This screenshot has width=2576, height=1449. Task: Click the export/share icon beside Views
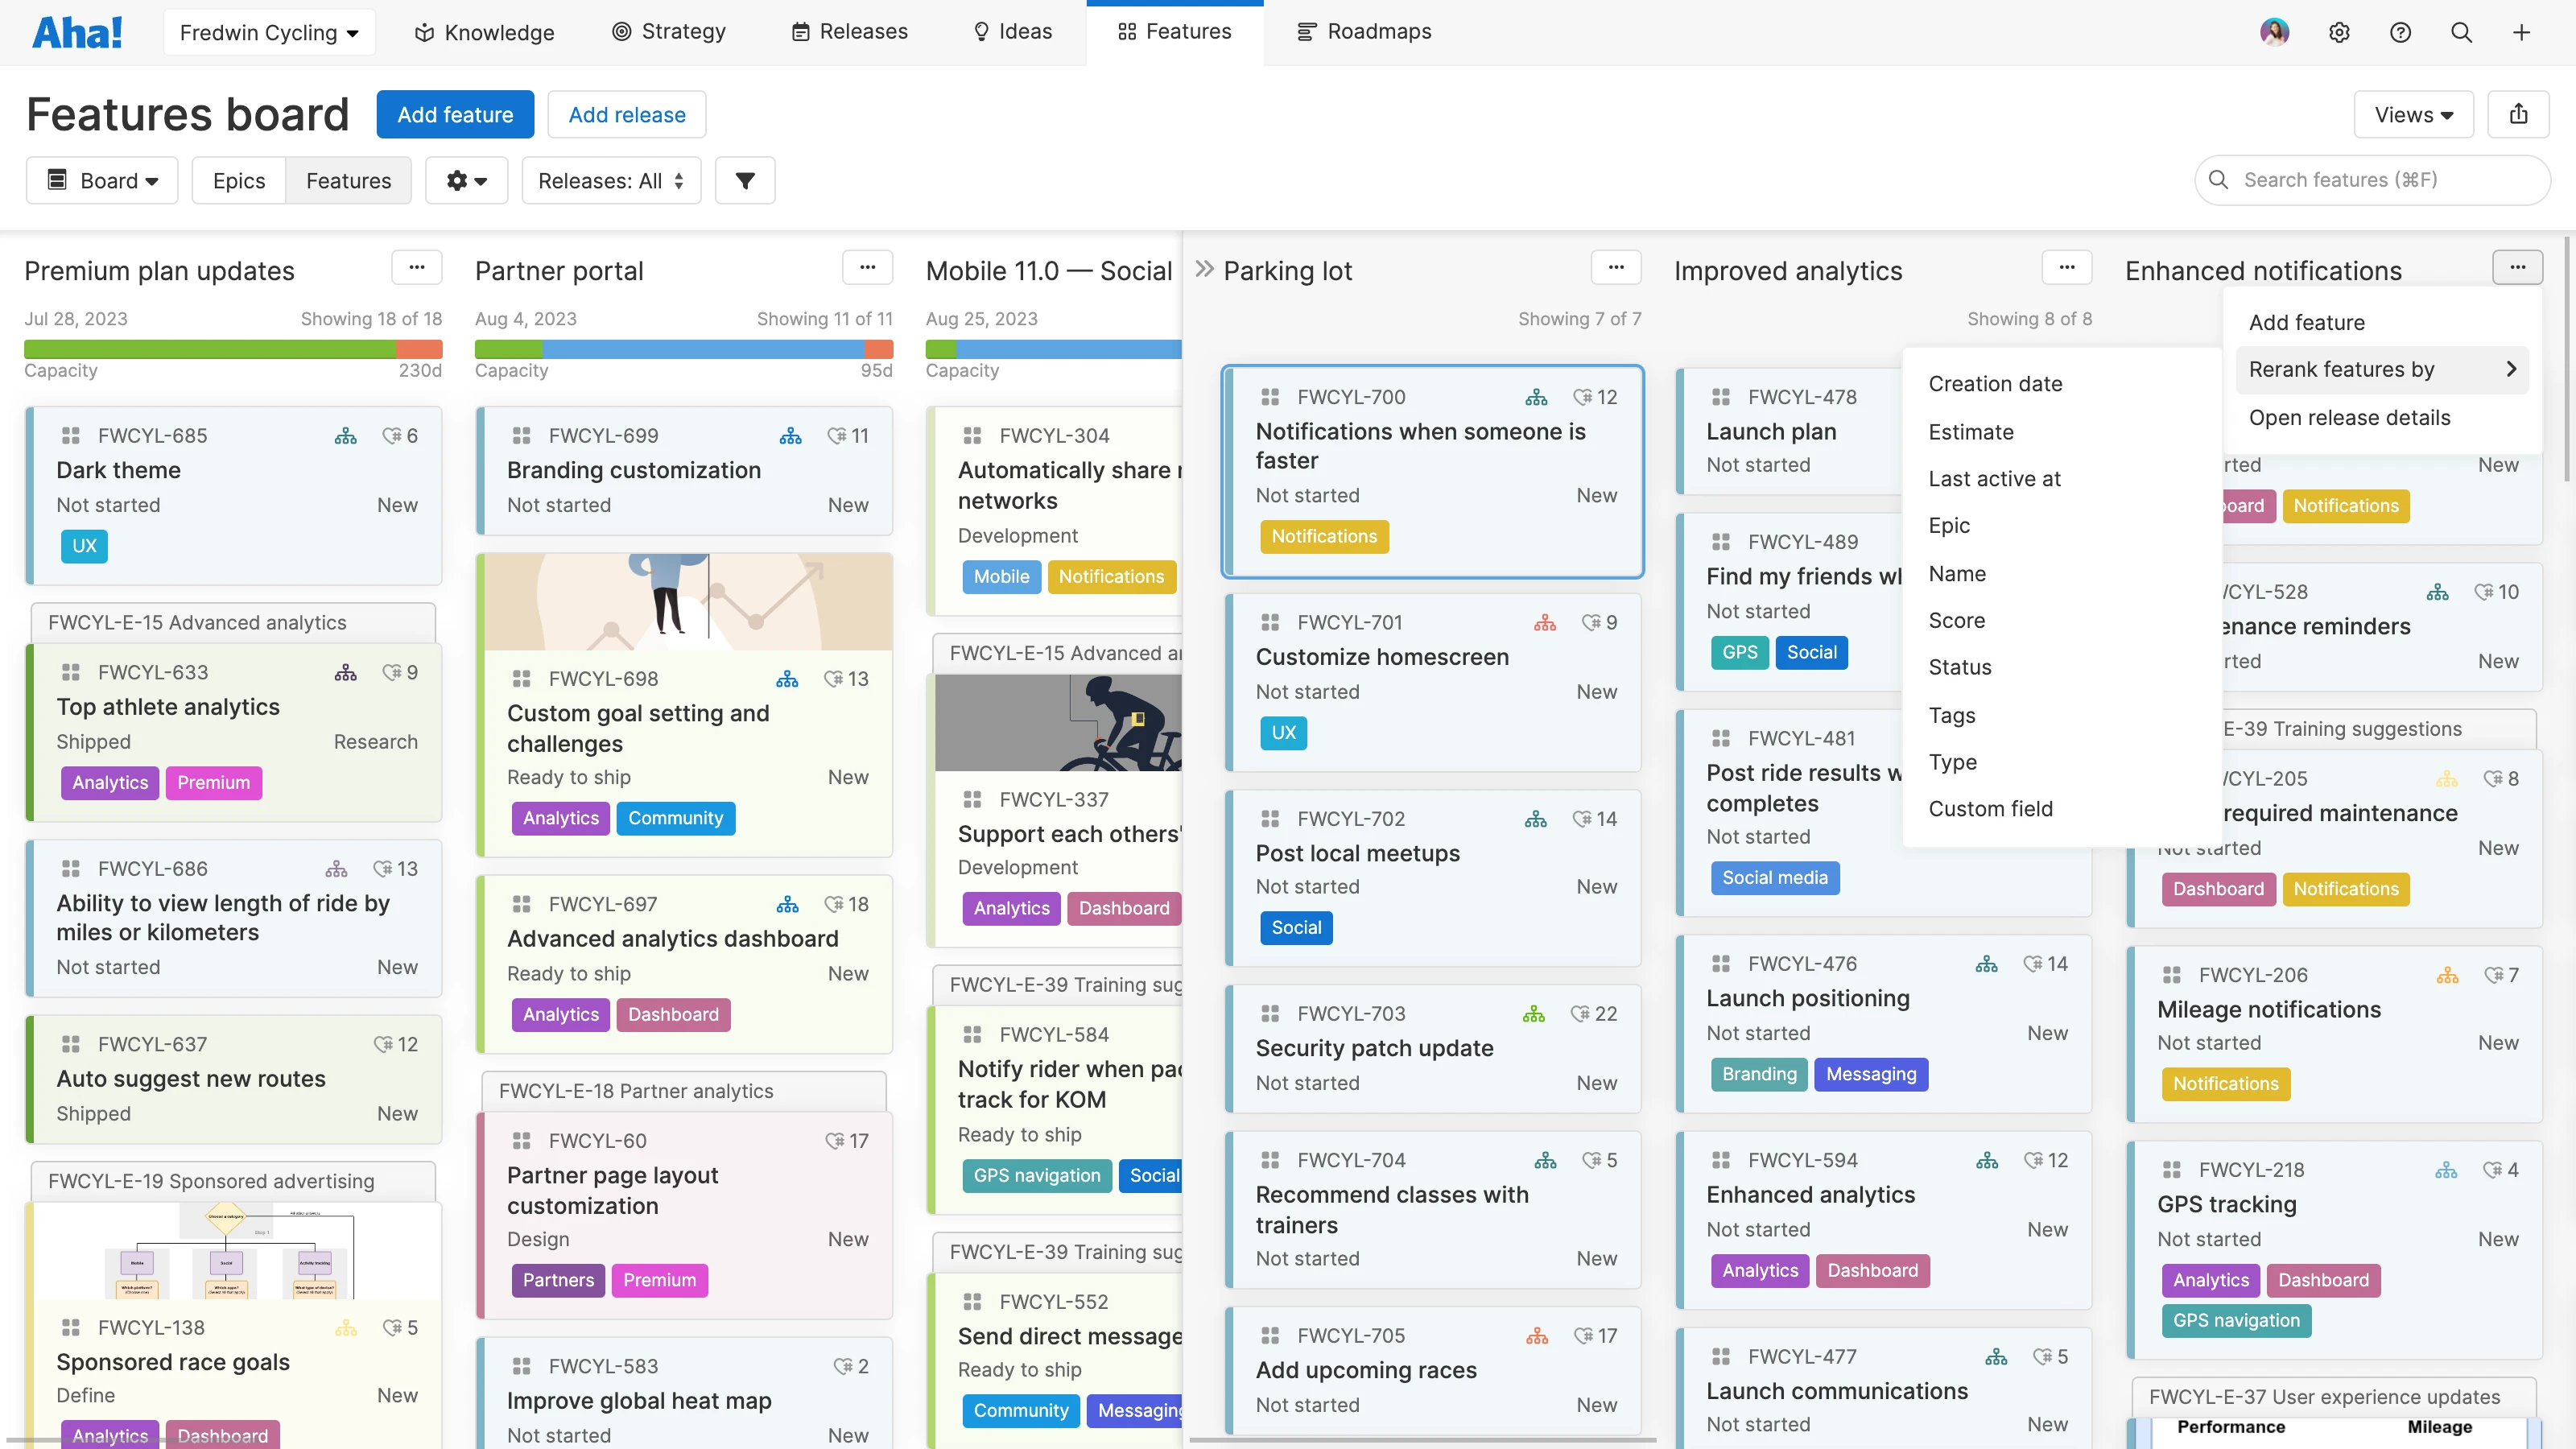pyautogui.click(x=2519, y=114)
